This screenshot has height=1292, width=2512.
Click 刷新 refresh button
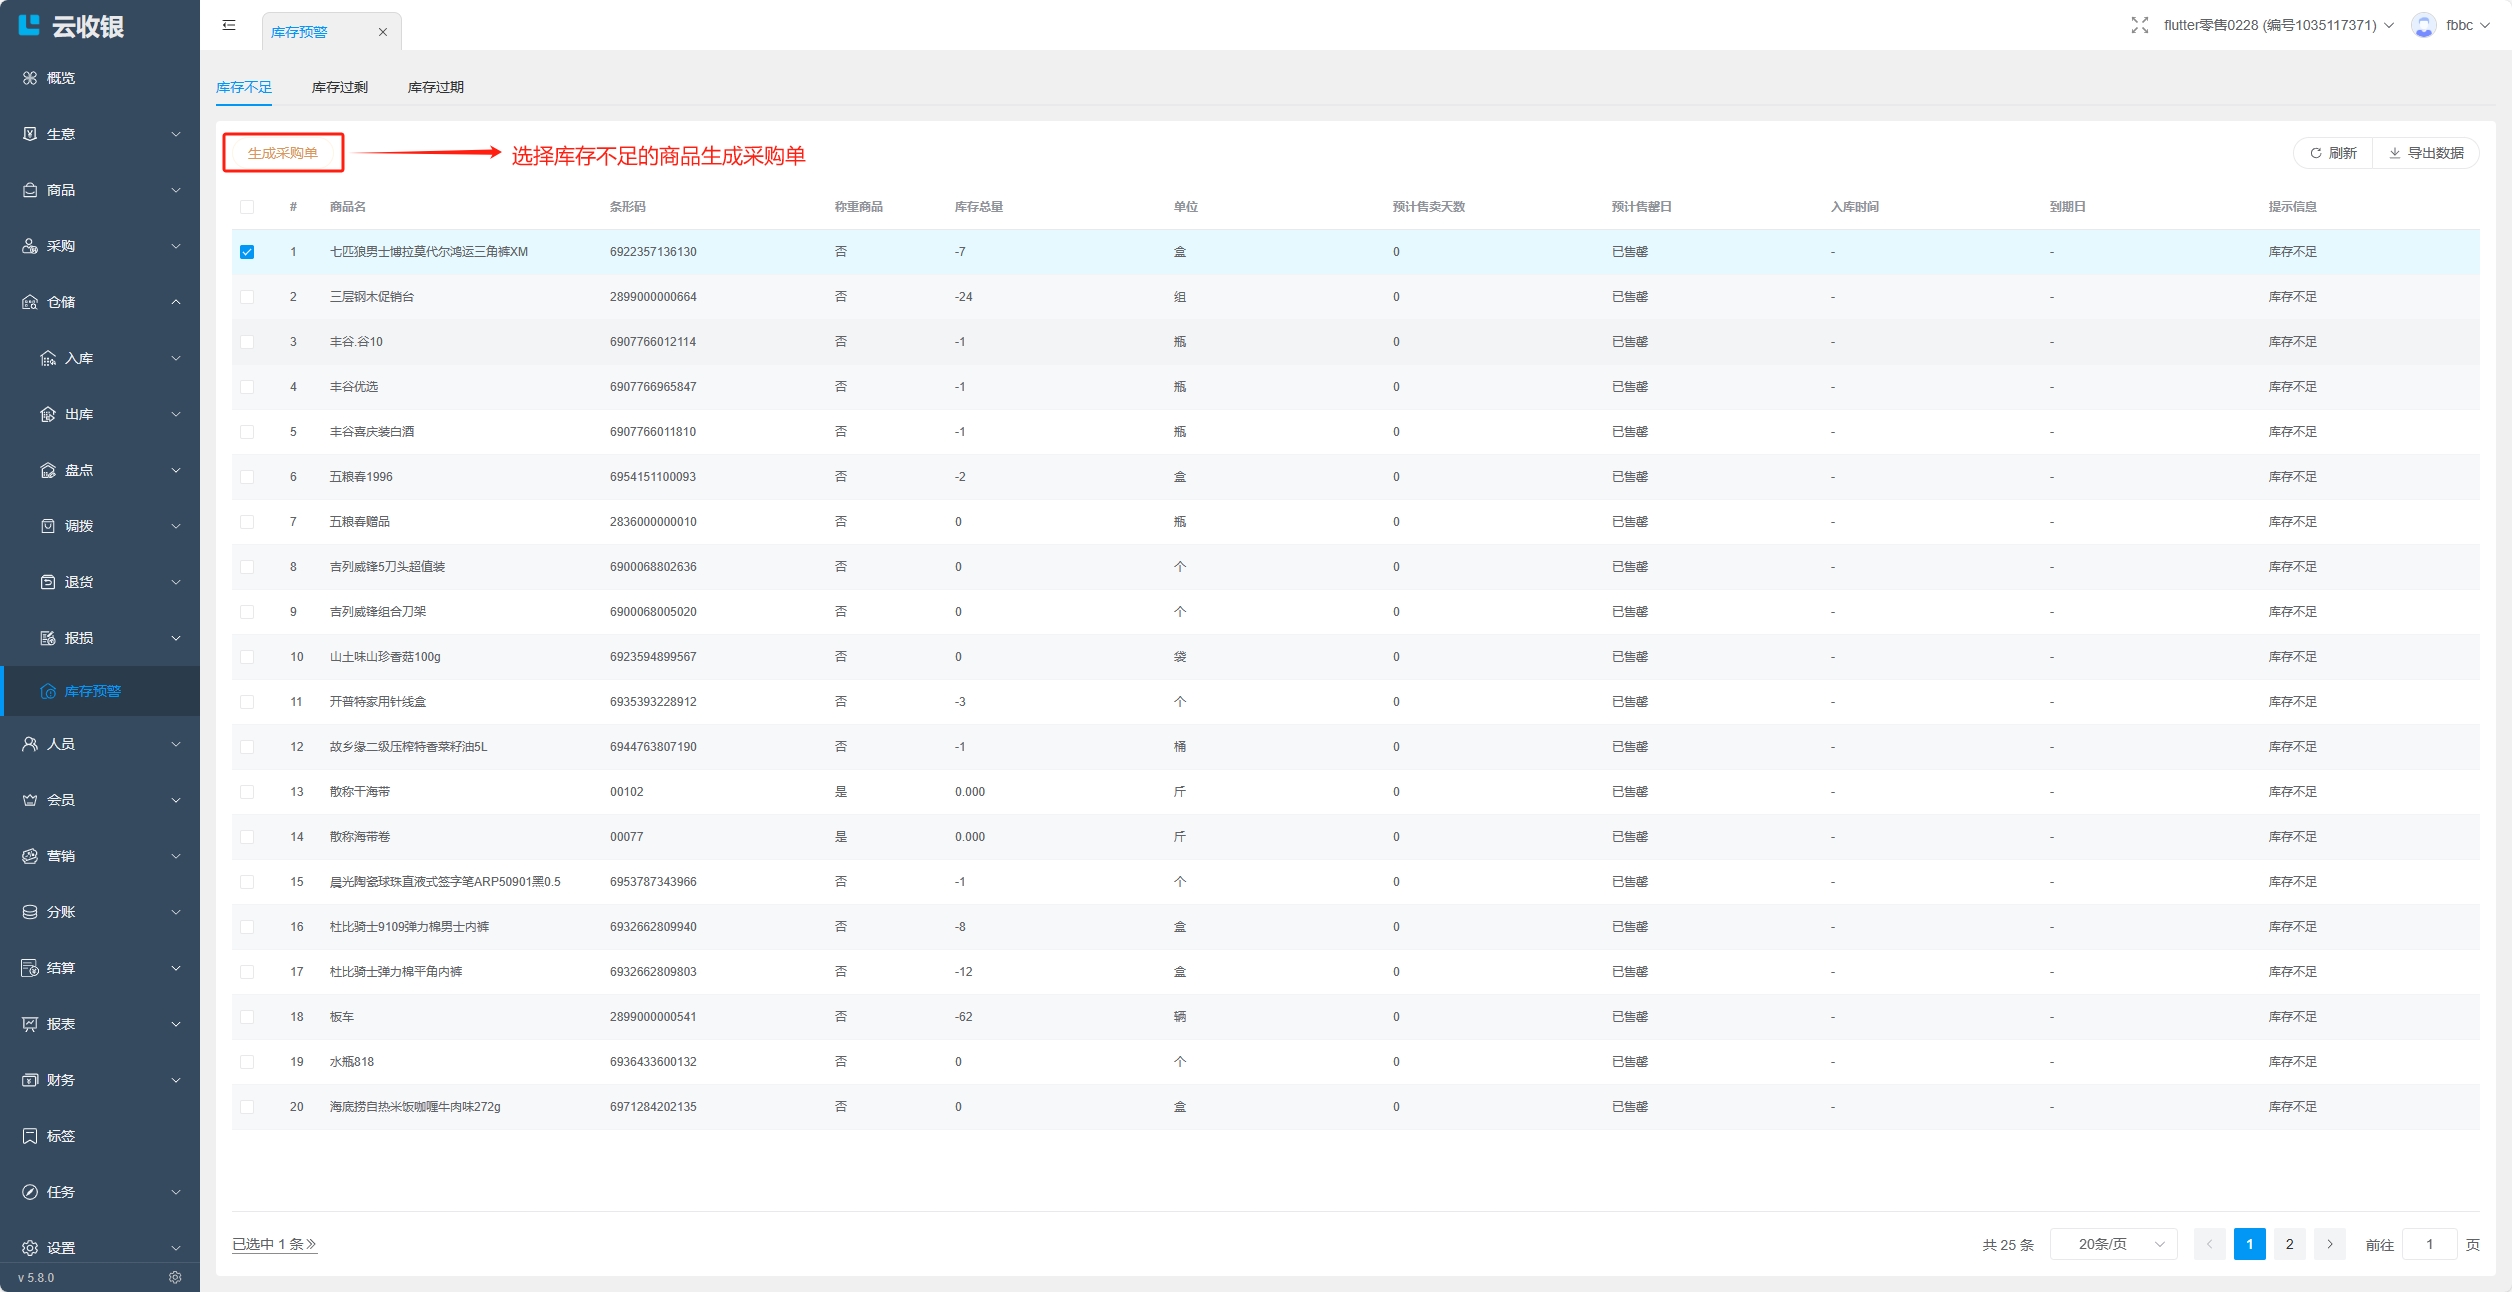[2332, 153]
